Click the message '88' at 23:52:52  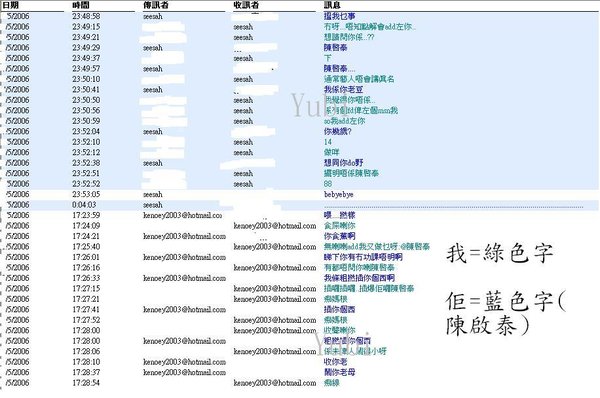click(328, 184)
